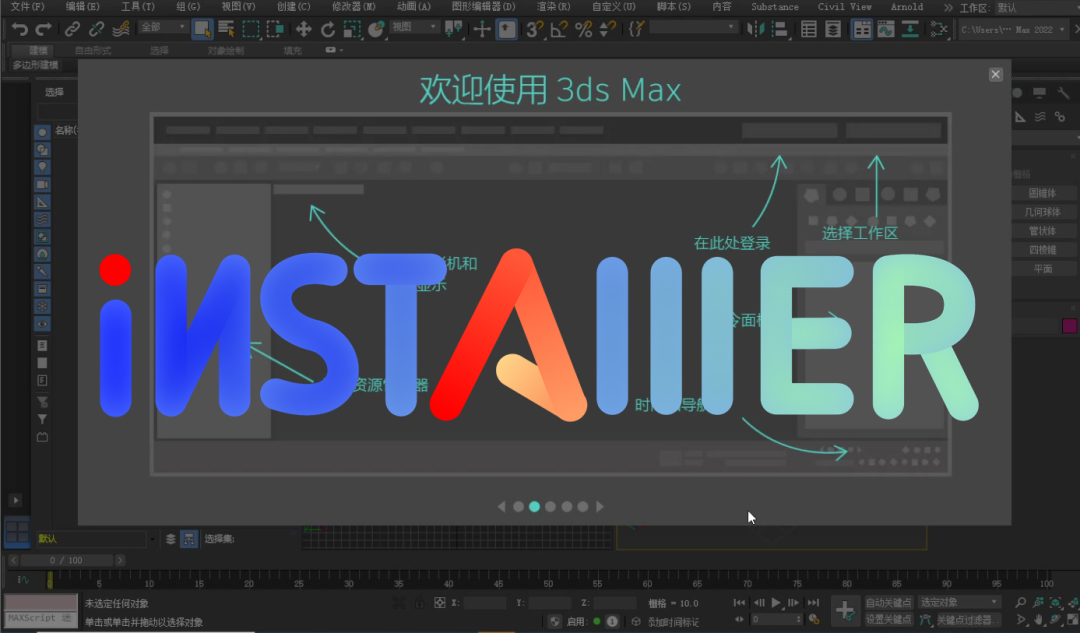Image resolution: width=1080 pixels, height=633 pixels.
Task: Open the Rendering menu
Action: [554, 7]
